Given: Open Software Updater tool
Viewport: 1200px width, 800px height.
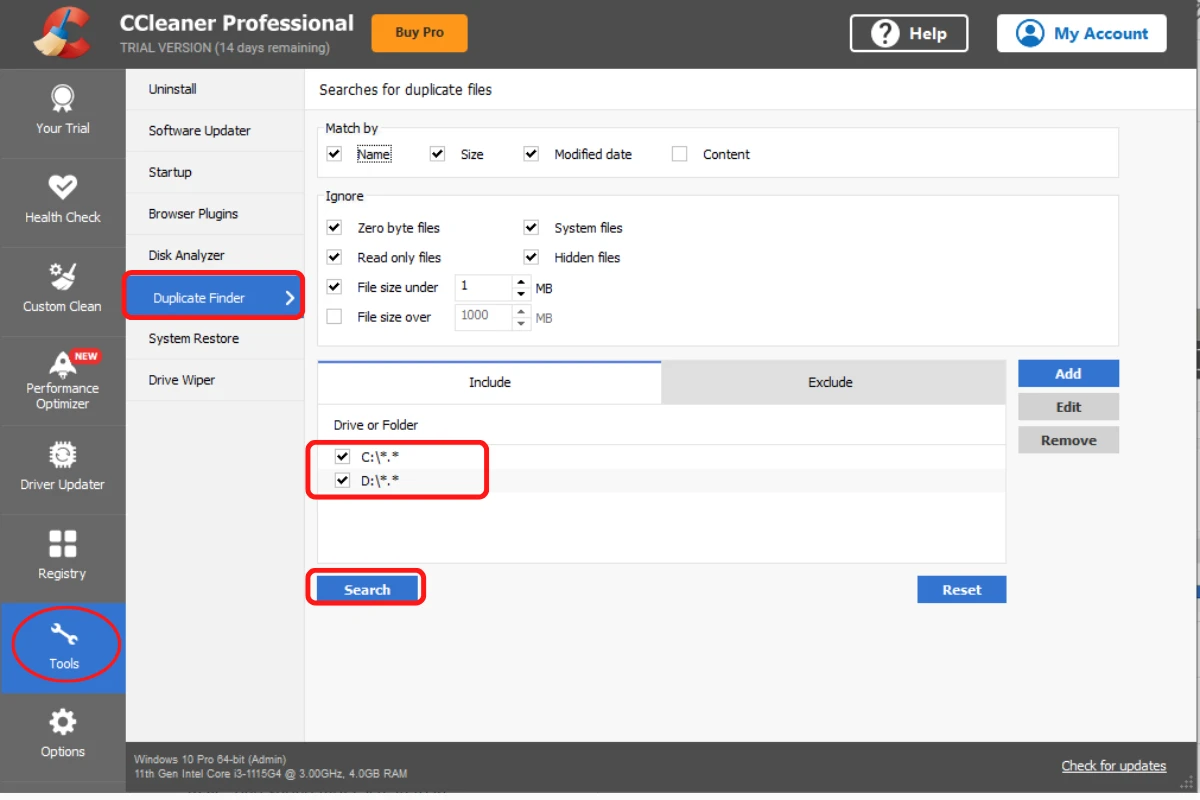Looking at the screenshot, I should tap(215, 131).
